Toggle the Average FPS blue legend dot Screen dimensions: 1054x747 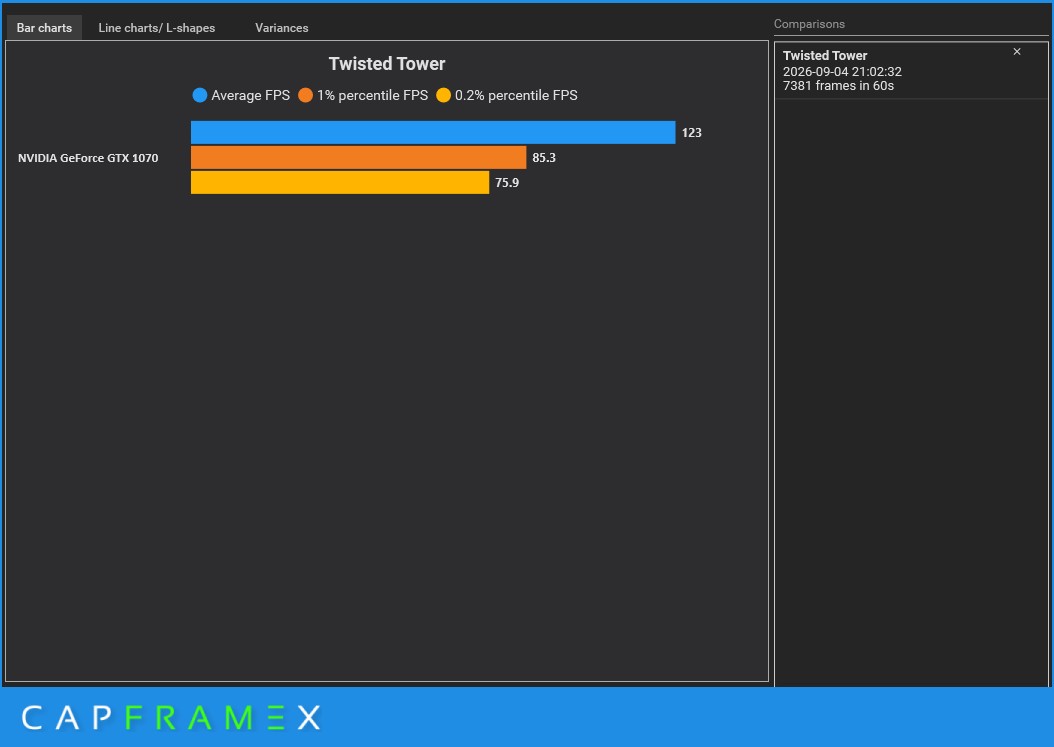tap(200, 95)
